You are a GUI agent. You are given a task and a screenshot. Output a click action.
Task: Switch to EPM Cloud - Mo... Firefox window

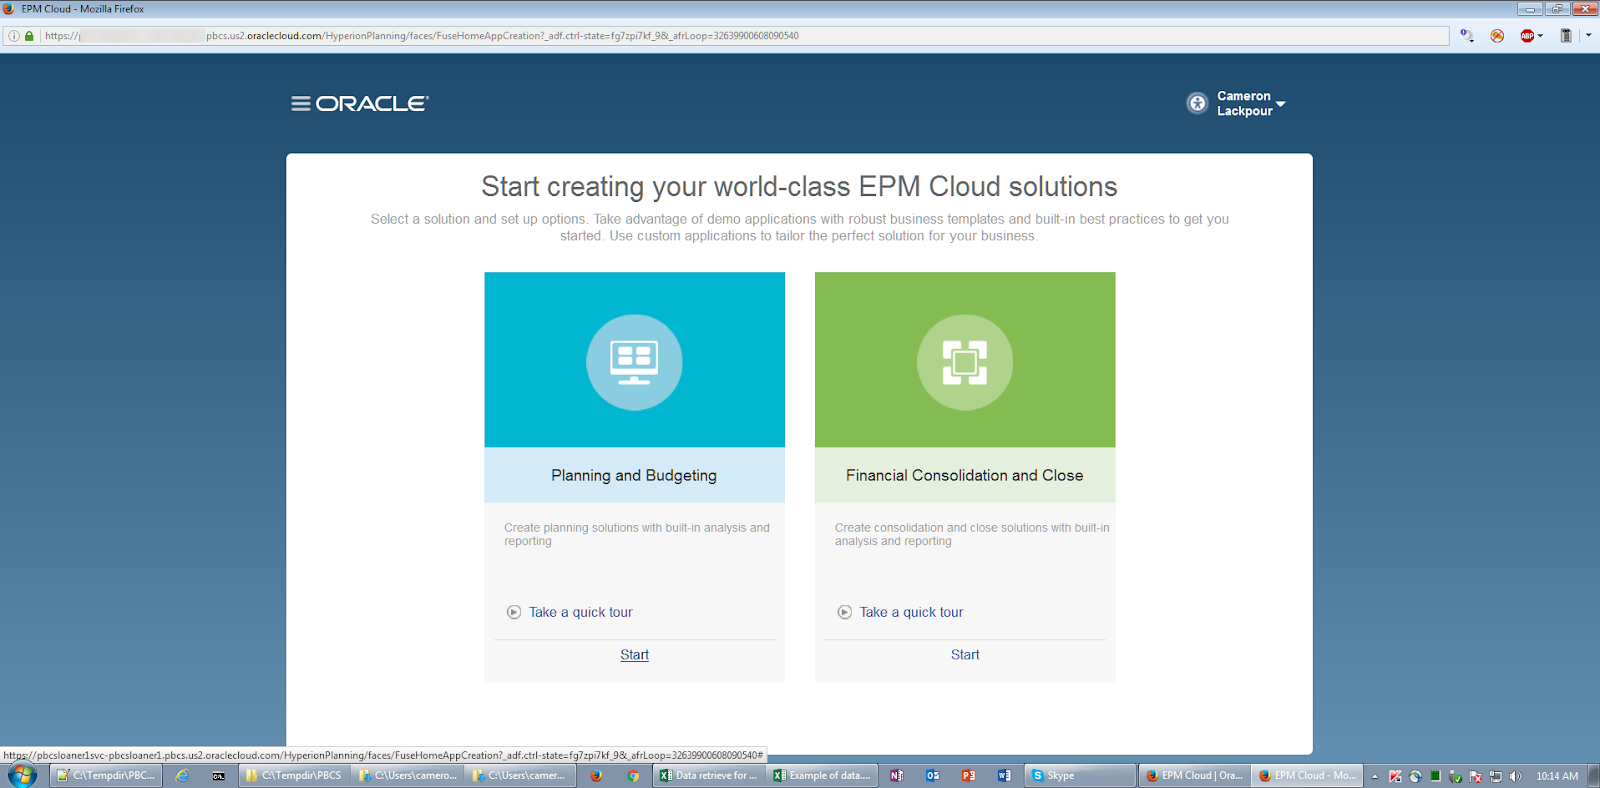1307,775
